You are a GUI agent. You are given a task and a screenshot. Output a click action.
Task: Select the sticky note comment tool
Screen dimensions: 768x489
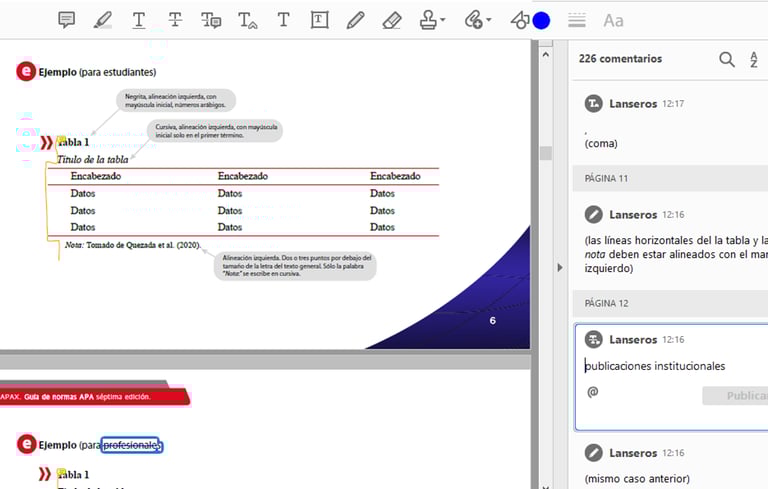(66, 20)
